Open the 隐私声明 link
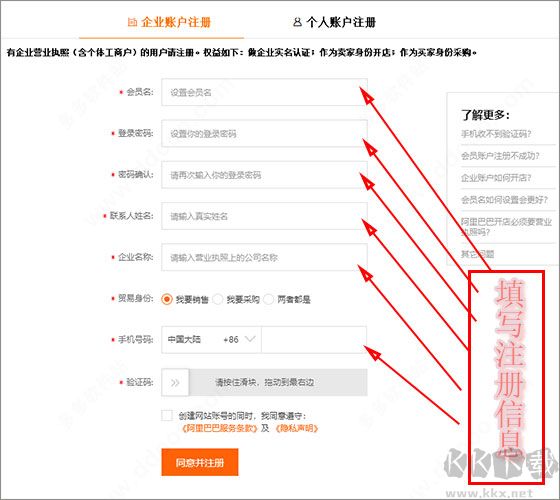 (297, 428)
